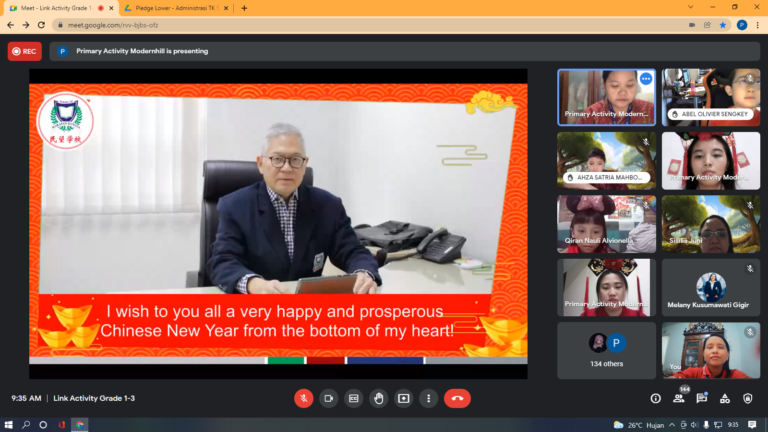Image resolution: width=768 pixels, height=432 pixels.
Task: Click the Present now screen icon
Action: click(x=403, y=398)
